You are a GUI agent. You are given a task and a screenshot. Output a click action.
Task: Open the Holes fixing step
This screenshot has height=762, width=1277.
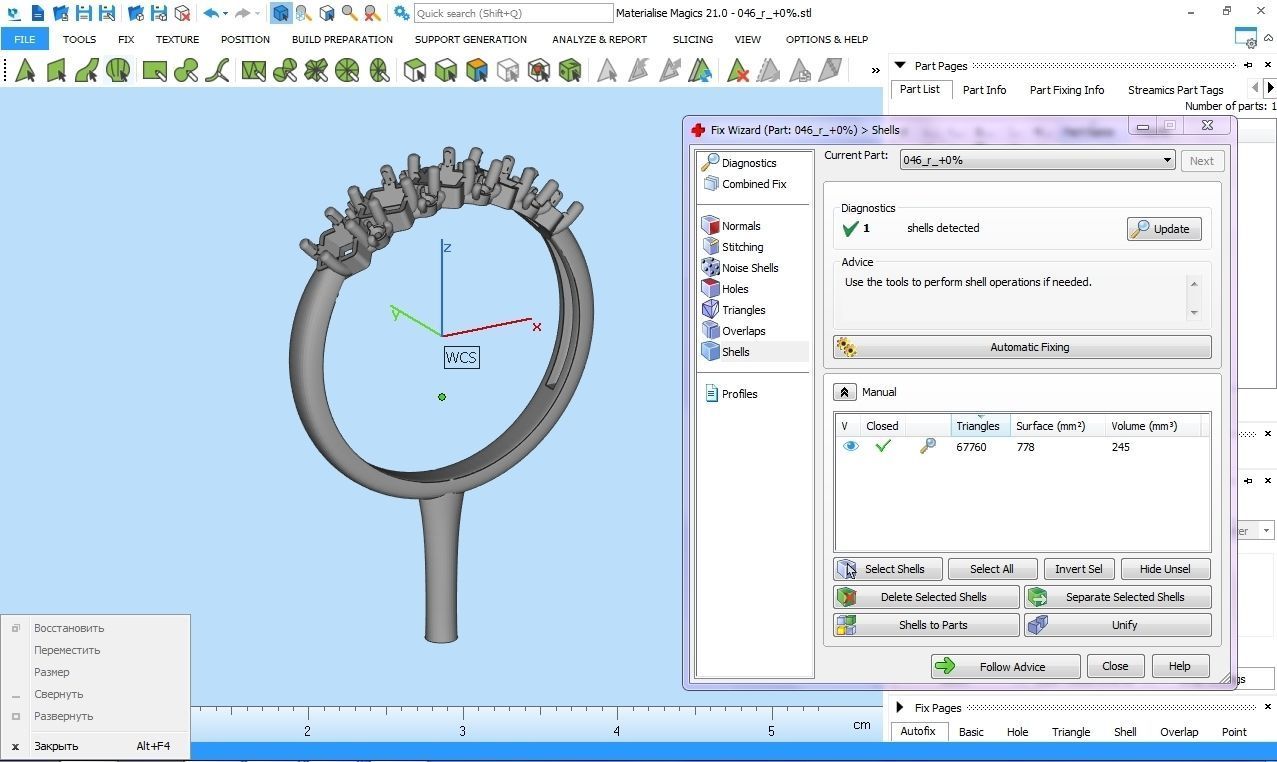[734, 289]
